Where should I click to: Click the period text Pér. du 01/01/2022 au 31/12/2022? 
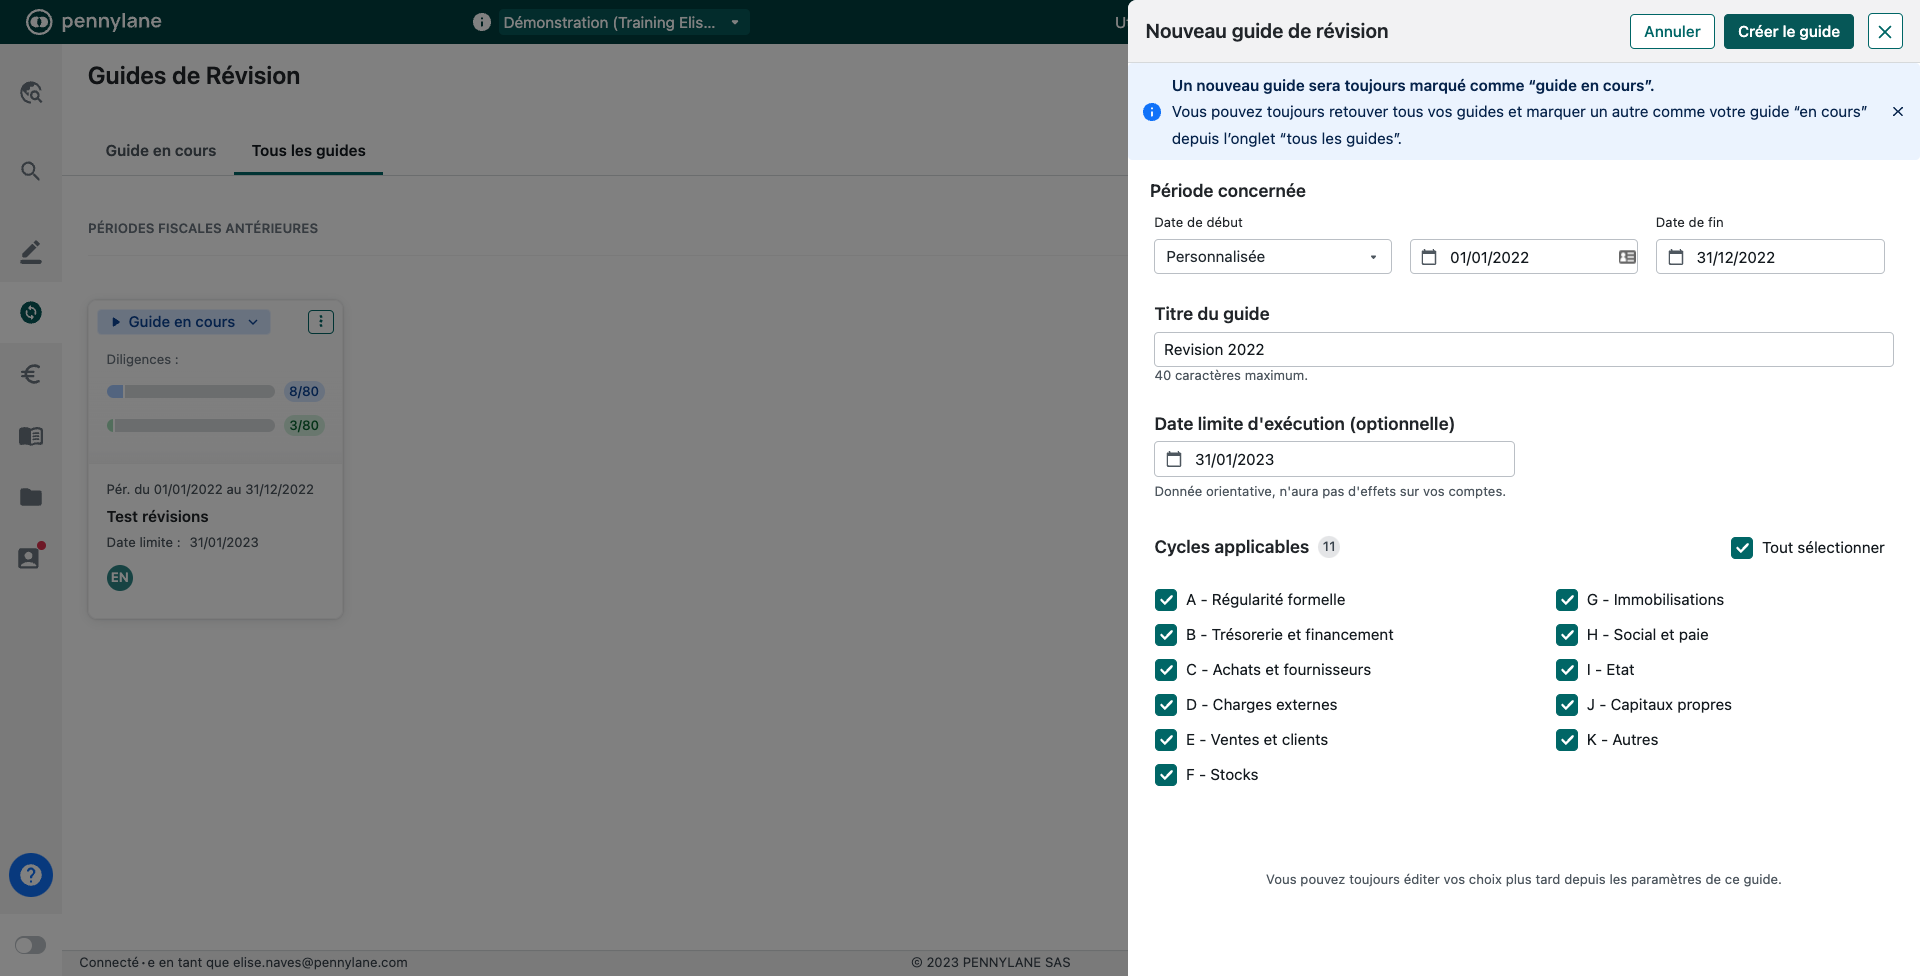210,490
